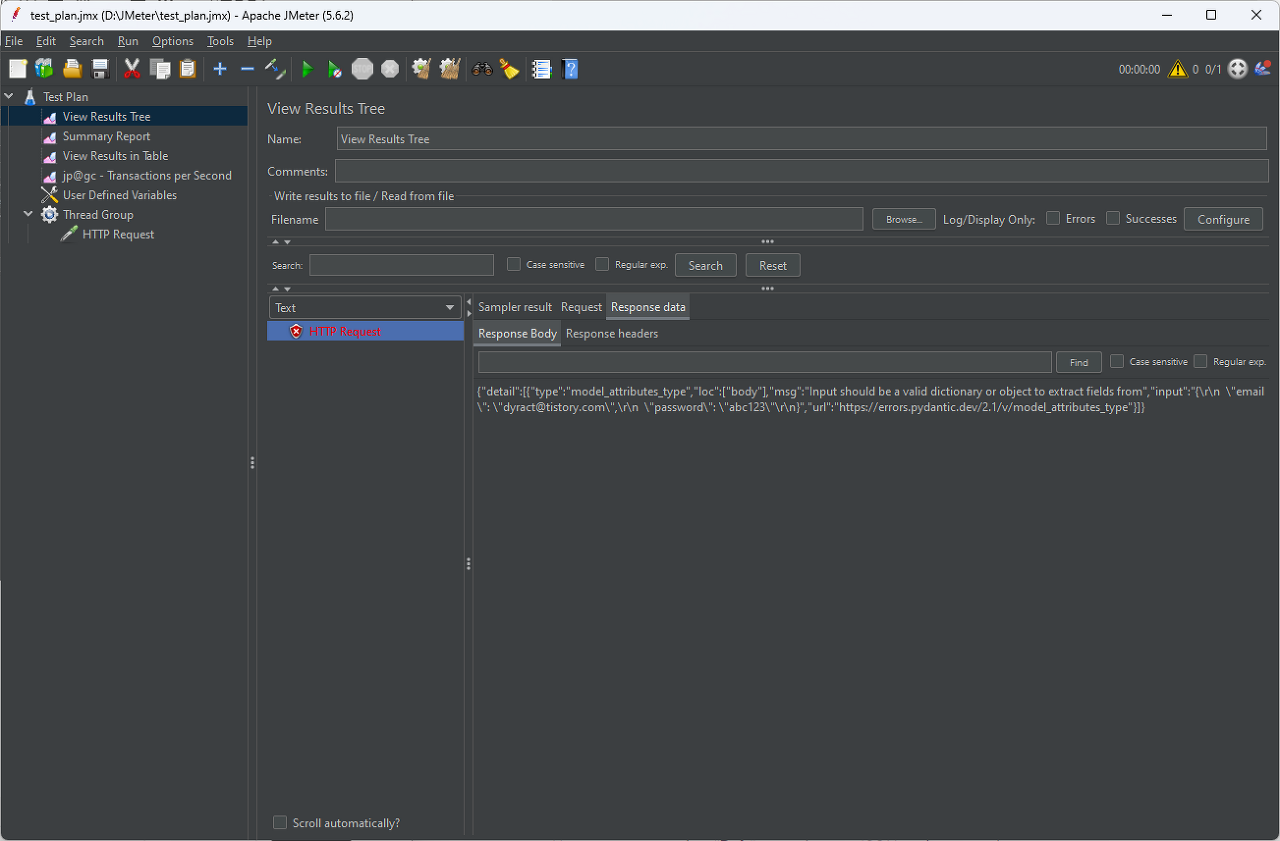This screenshot has height=841, width=1280.
Task: Click the Search button
Action: 706,265
